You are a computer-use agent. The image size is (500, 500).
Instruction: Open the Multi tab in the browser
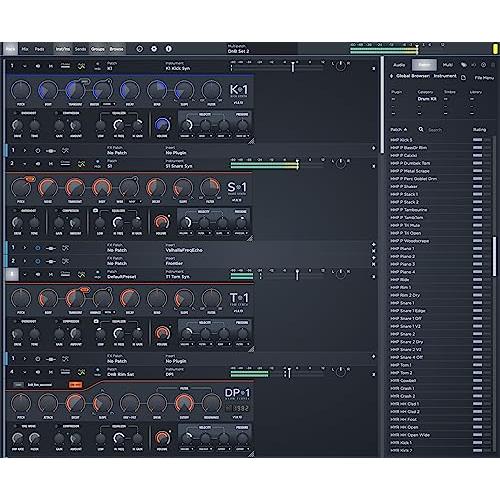pyautogui.click(x=447, y=65)
